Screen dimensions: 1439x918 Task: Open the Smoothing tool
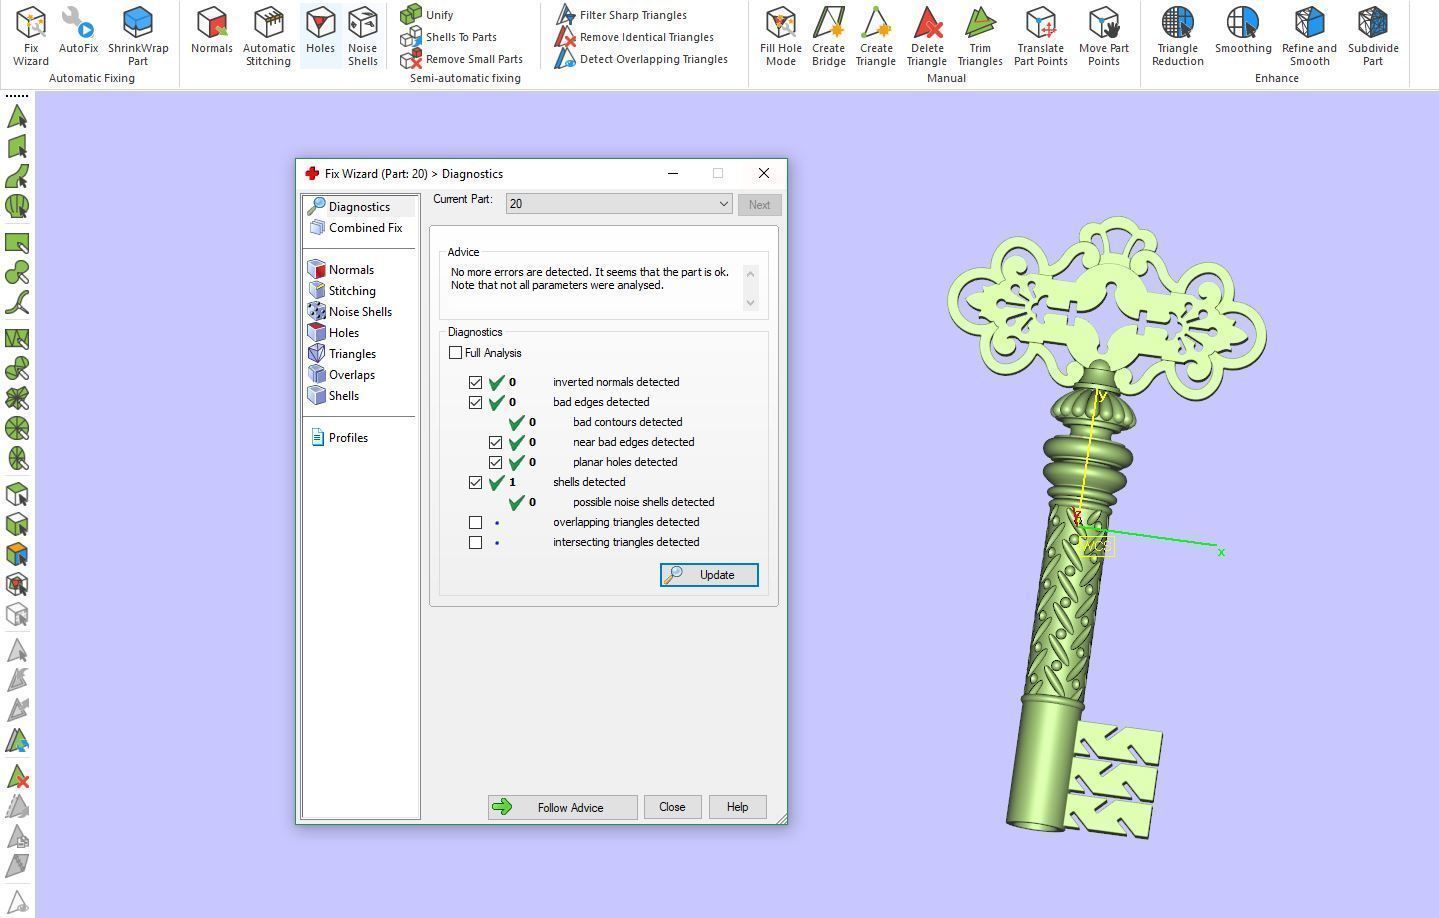[1243, 30]
